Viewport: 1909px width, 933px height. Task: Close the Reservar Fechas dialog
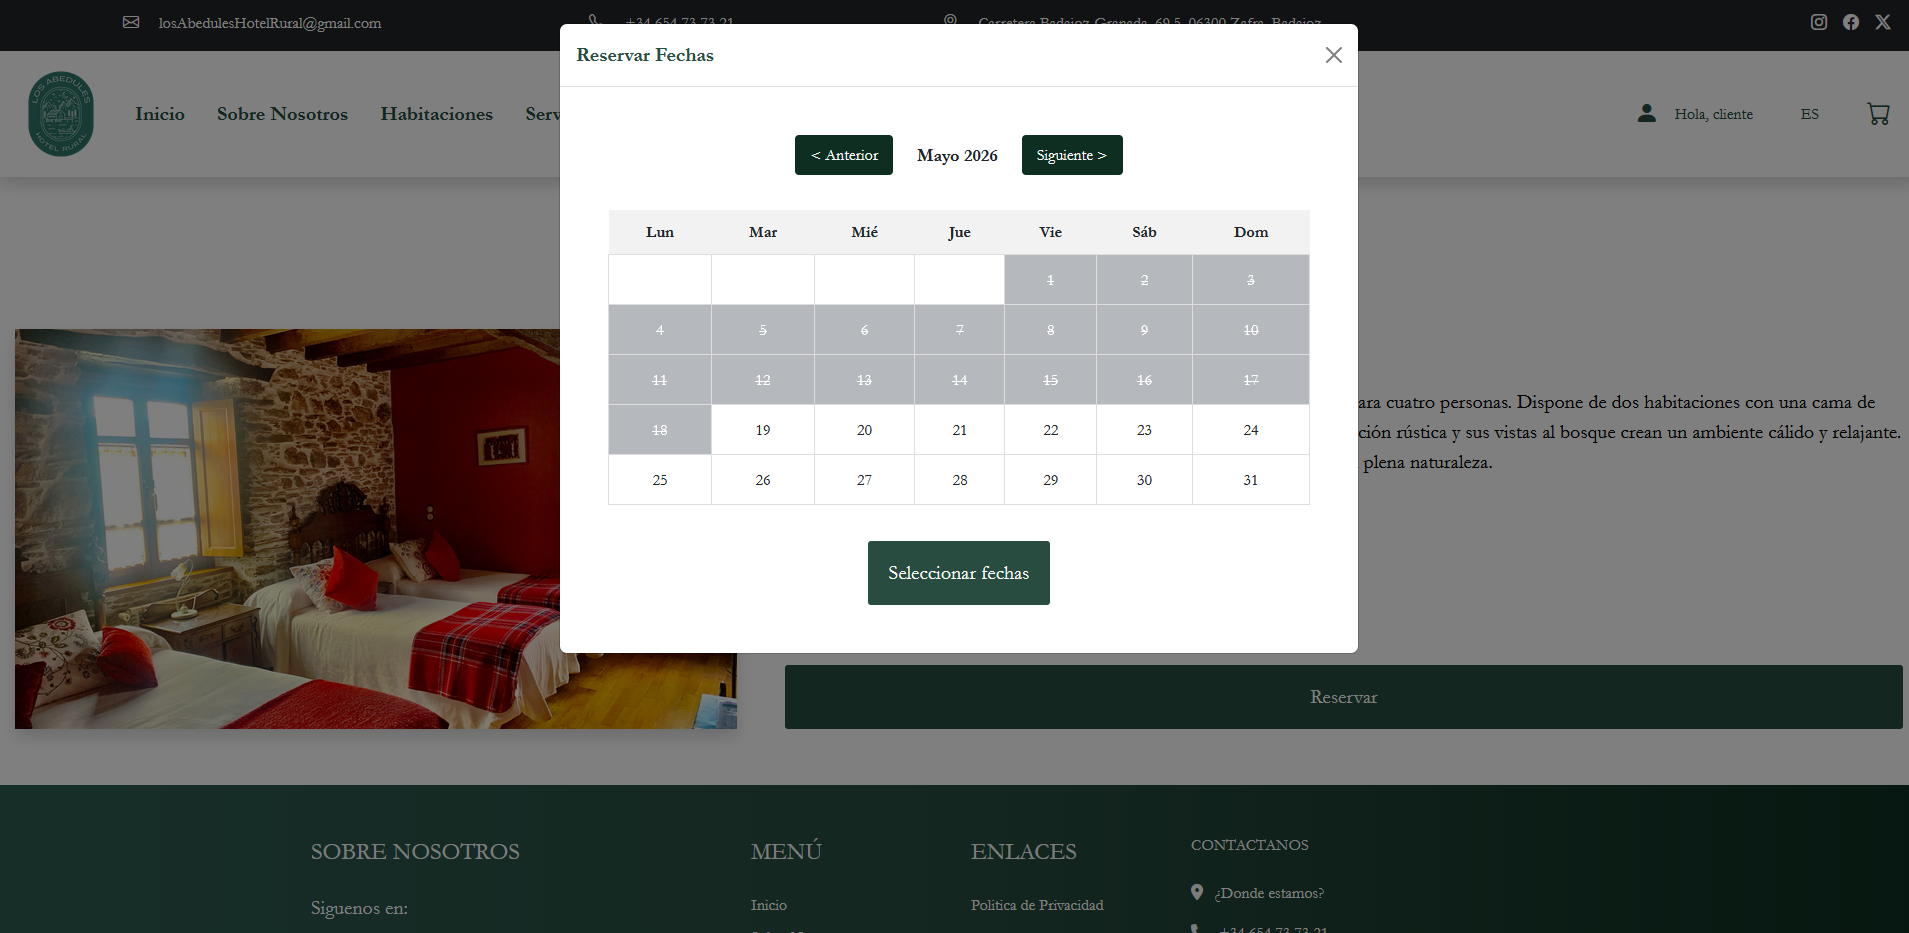pos(1333,55)
